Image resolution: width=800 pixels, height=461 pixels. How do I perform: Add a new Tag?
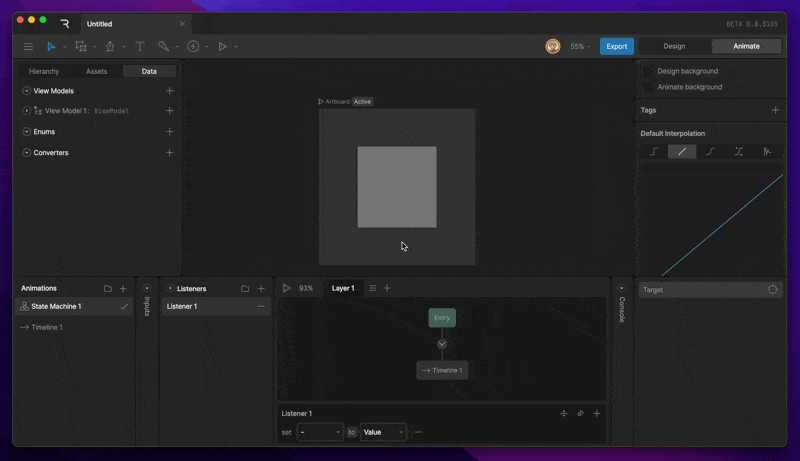coord(775,110)
